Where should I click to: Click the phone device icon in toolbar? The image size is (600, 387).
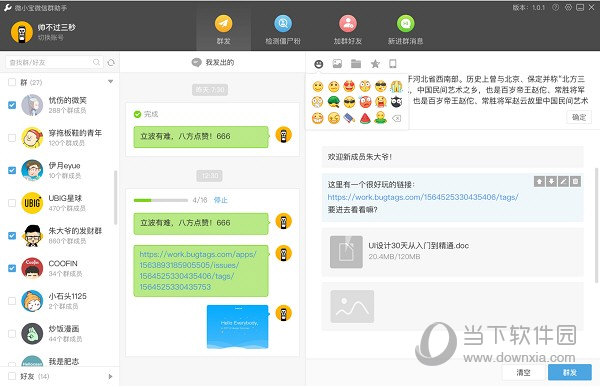[x=393, y=64]
